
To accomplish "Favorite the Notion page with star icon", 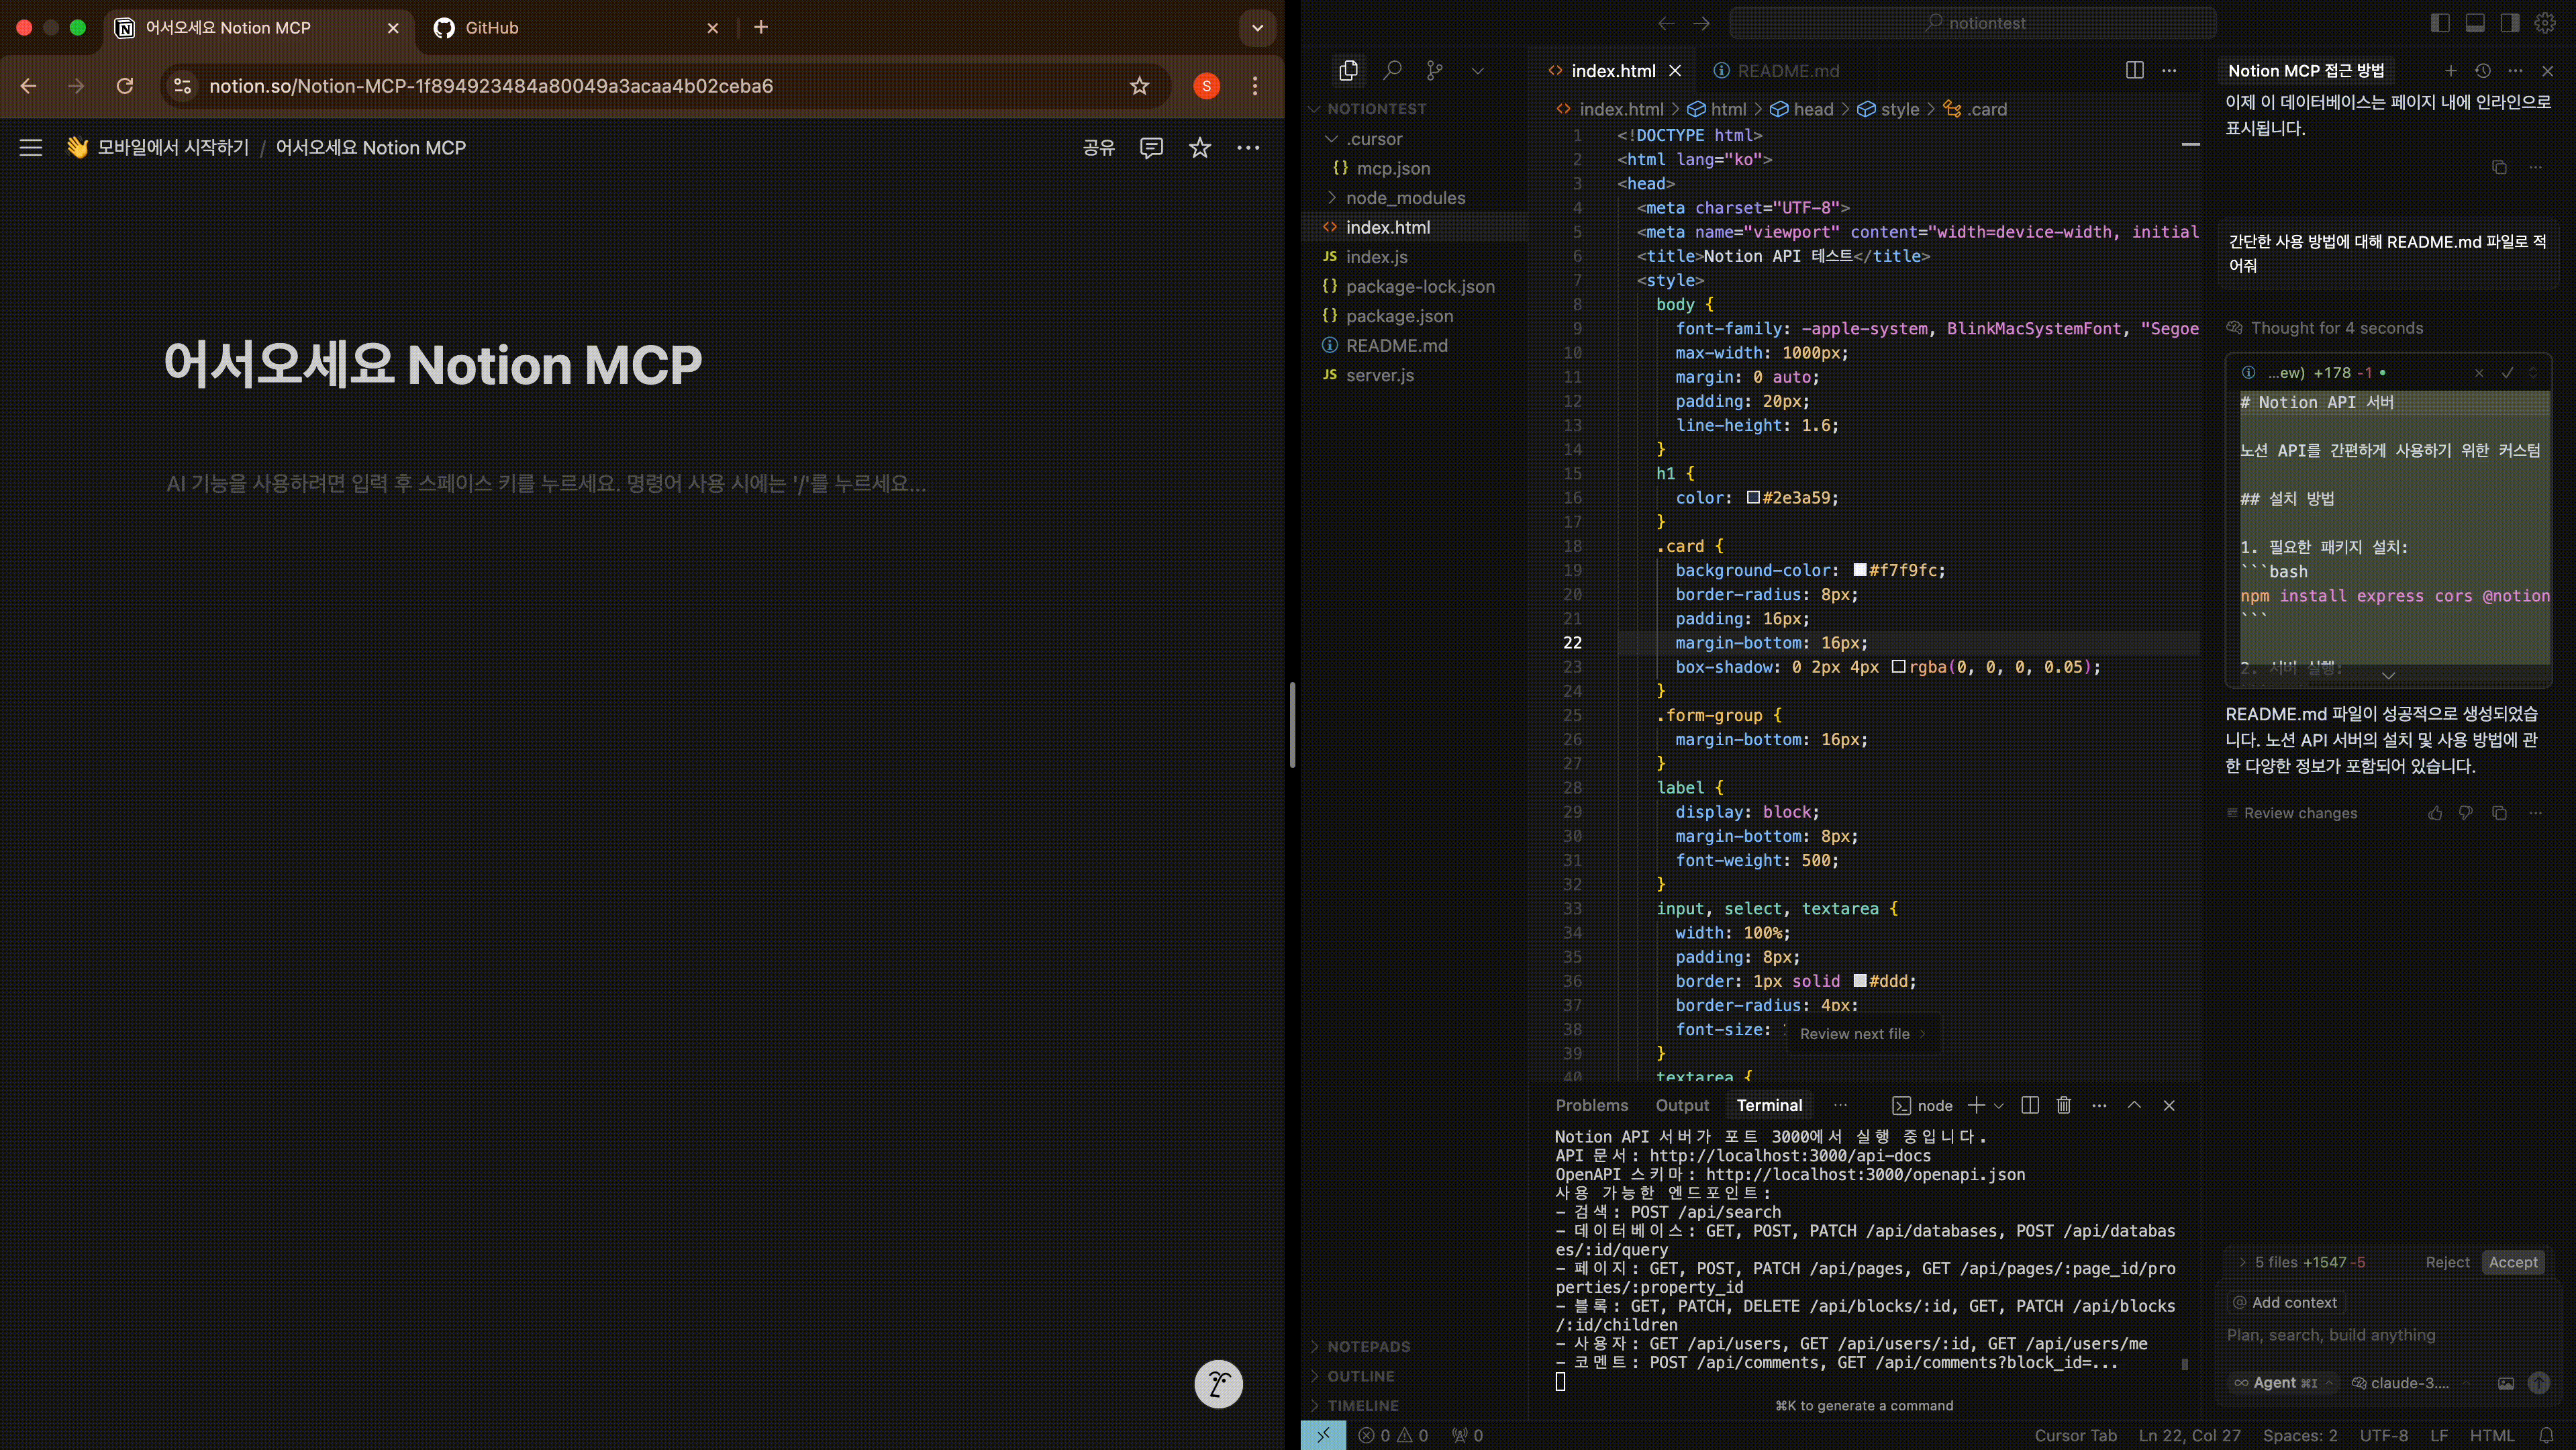I will [1199, 148].
